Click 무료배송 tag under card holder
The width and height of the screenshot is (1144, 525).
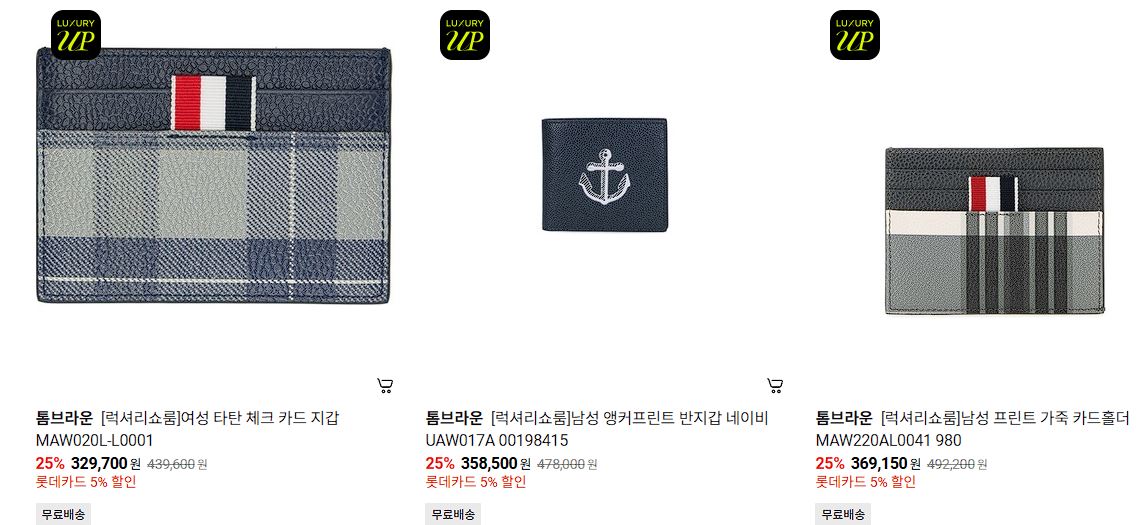pyautogui.click(x=843, y=514)
